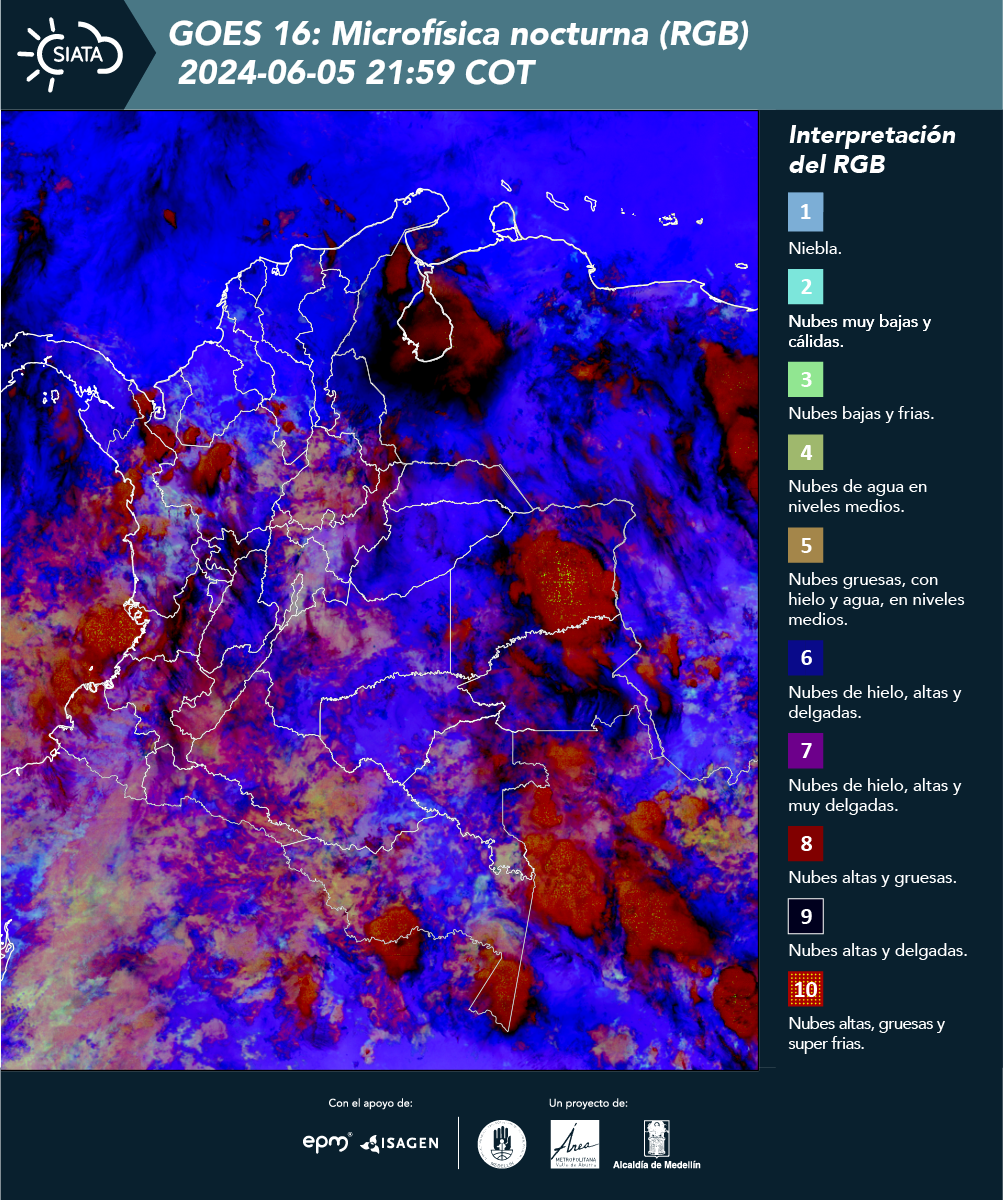Select legend swatch 10 for super cold clouds
Image resolution: width=1003 pixels, height=1200 pixels.
[x=805, y=990]
